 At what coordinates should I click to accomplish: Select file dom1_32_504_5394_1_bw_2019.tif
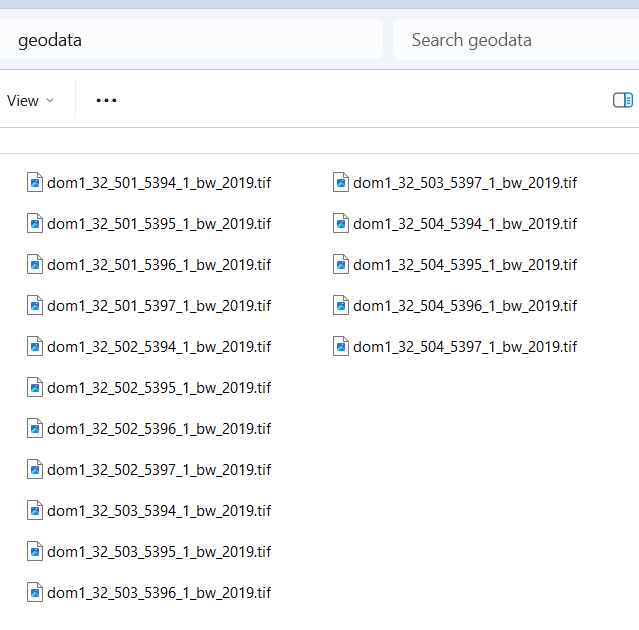[464, 223]
